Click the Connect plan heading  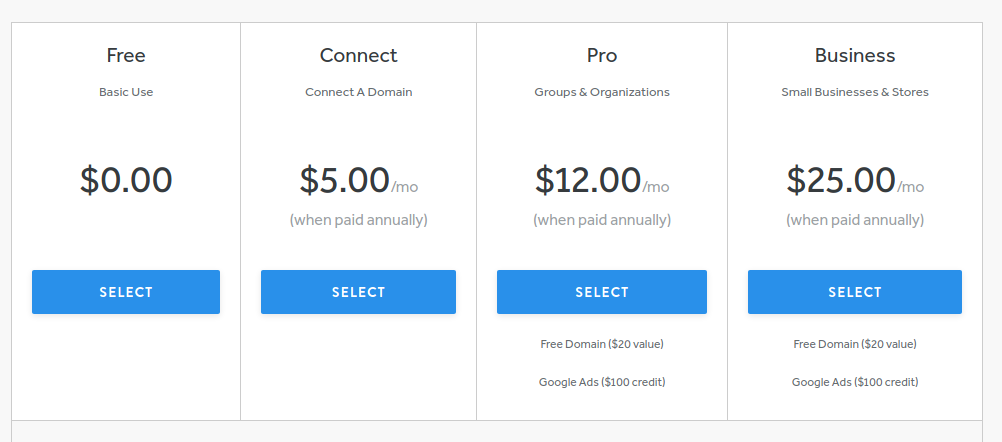pyautogui.click(x=358, y=55)
